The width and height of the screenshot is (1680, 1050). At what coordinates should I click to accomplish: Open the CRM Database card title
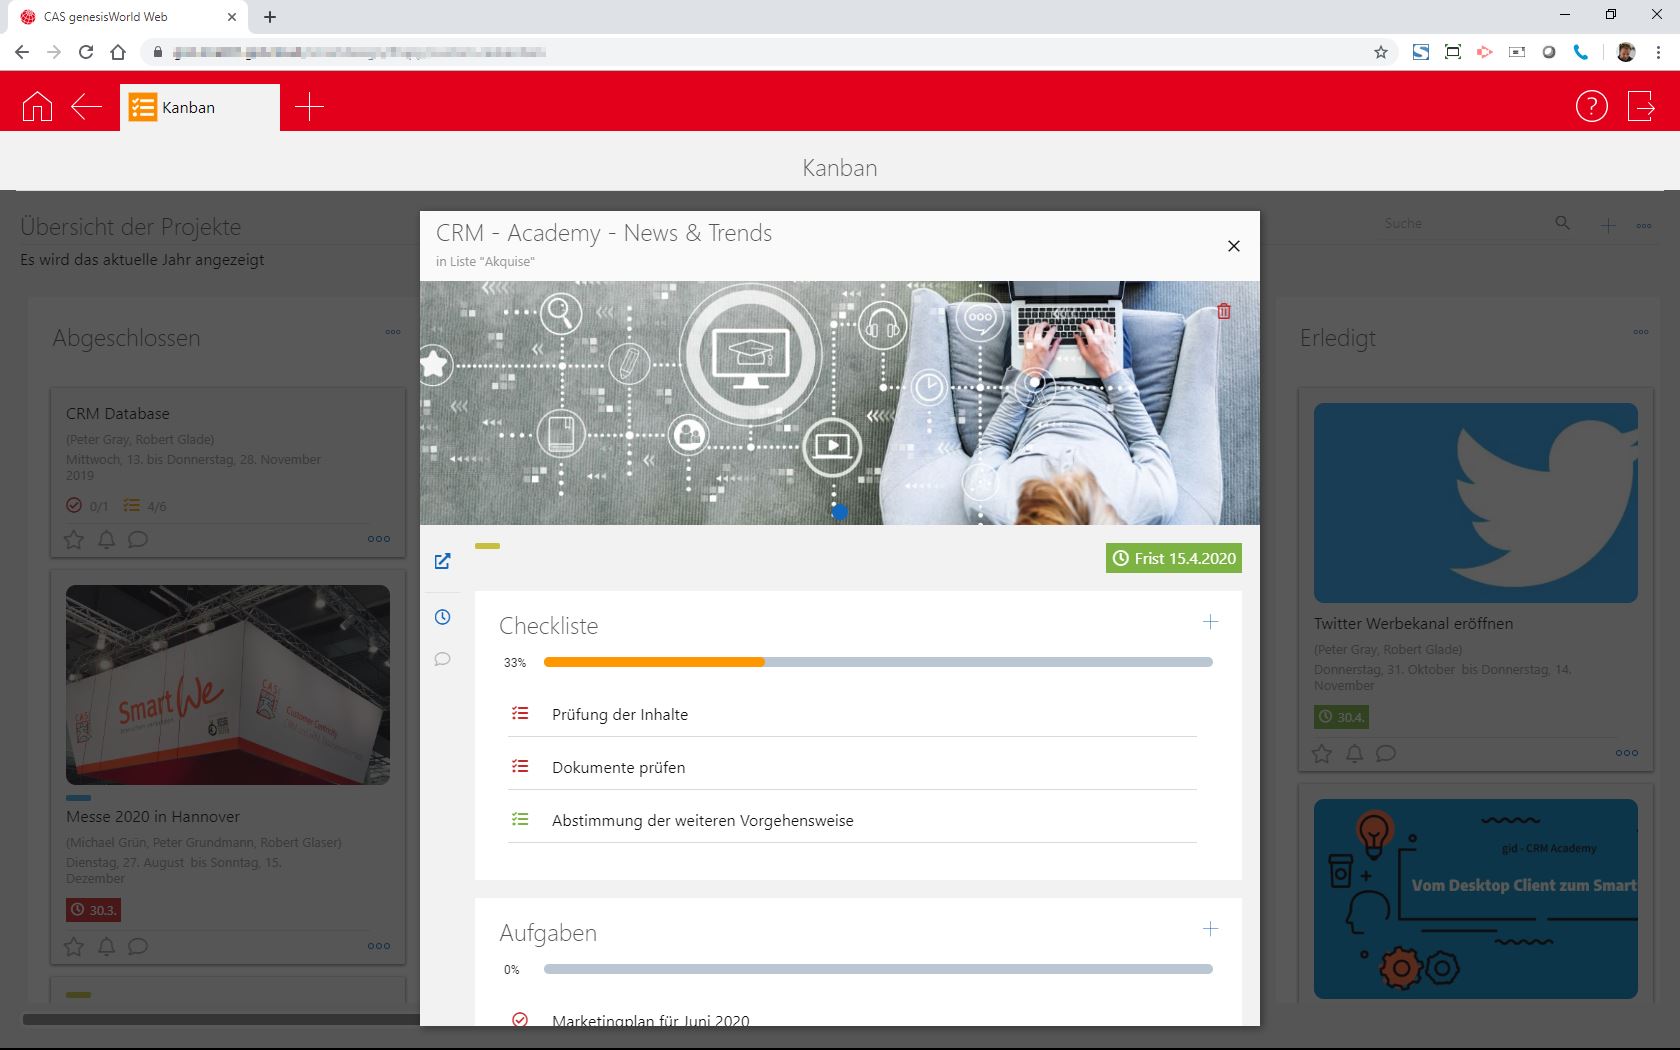(x=118, y=413)
